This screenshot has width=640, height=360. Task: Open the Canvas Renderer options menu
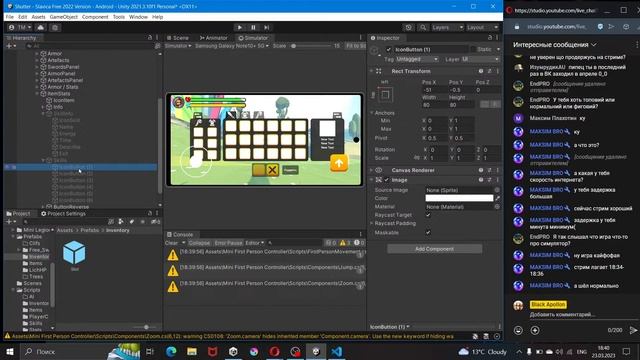coord(498,170)
